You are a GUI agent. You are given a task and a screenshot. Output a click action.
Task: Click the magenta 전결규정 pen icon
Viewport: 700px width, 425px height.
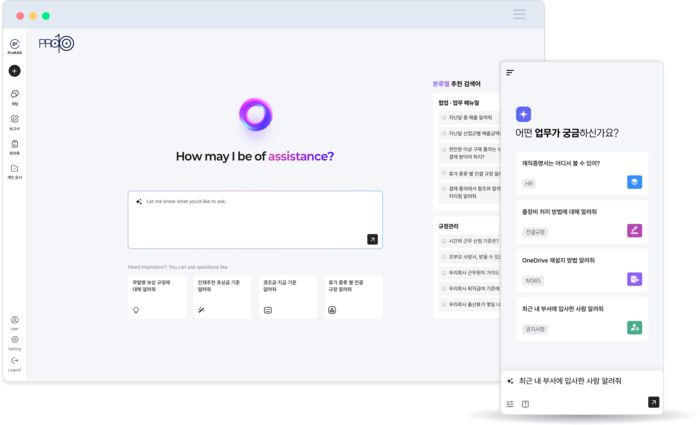(634, 231)
